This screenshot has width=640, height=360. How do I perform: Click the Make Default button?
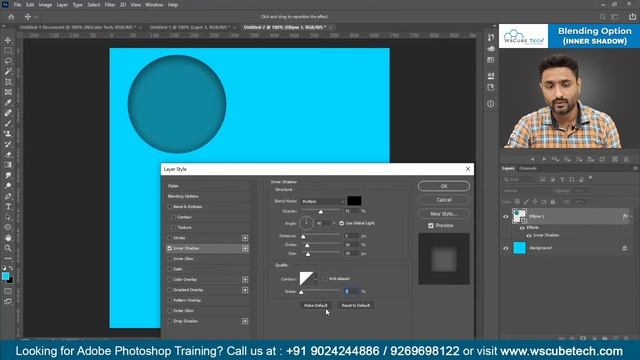(x=316, y=305)
